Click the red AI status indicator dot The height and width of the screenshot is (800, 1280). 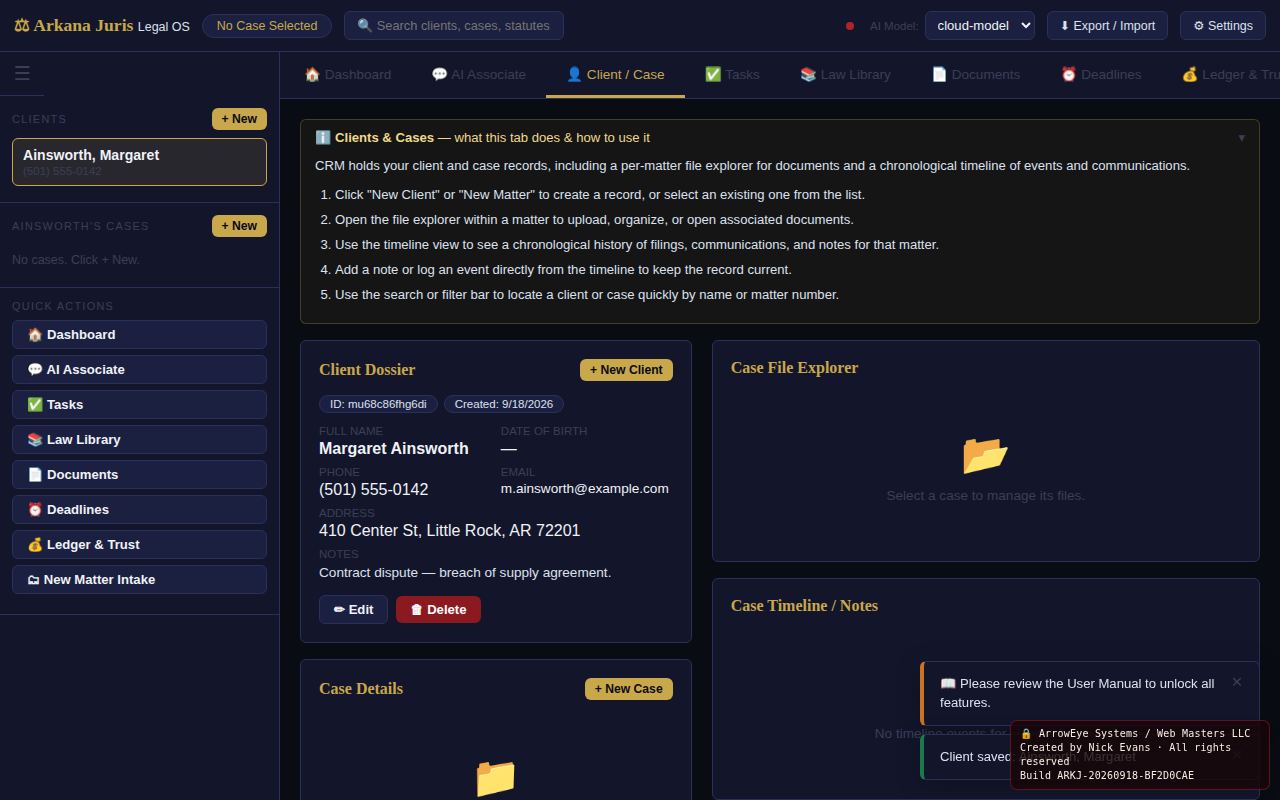[x=850, y=26]
